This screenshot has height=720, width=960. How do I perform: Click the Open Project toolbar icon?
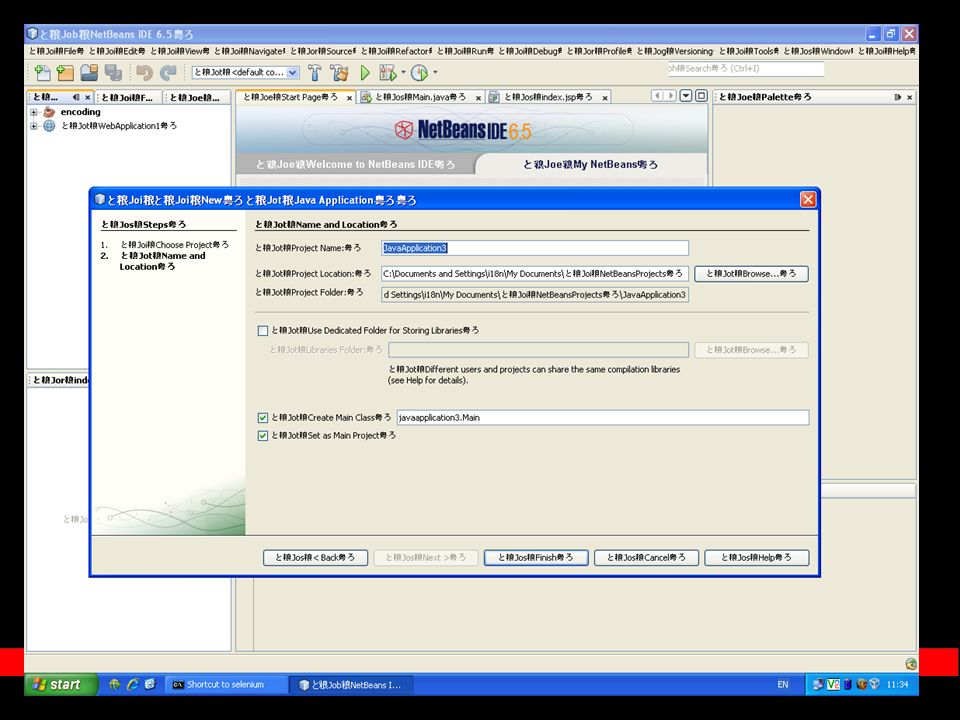coord(89,73)
